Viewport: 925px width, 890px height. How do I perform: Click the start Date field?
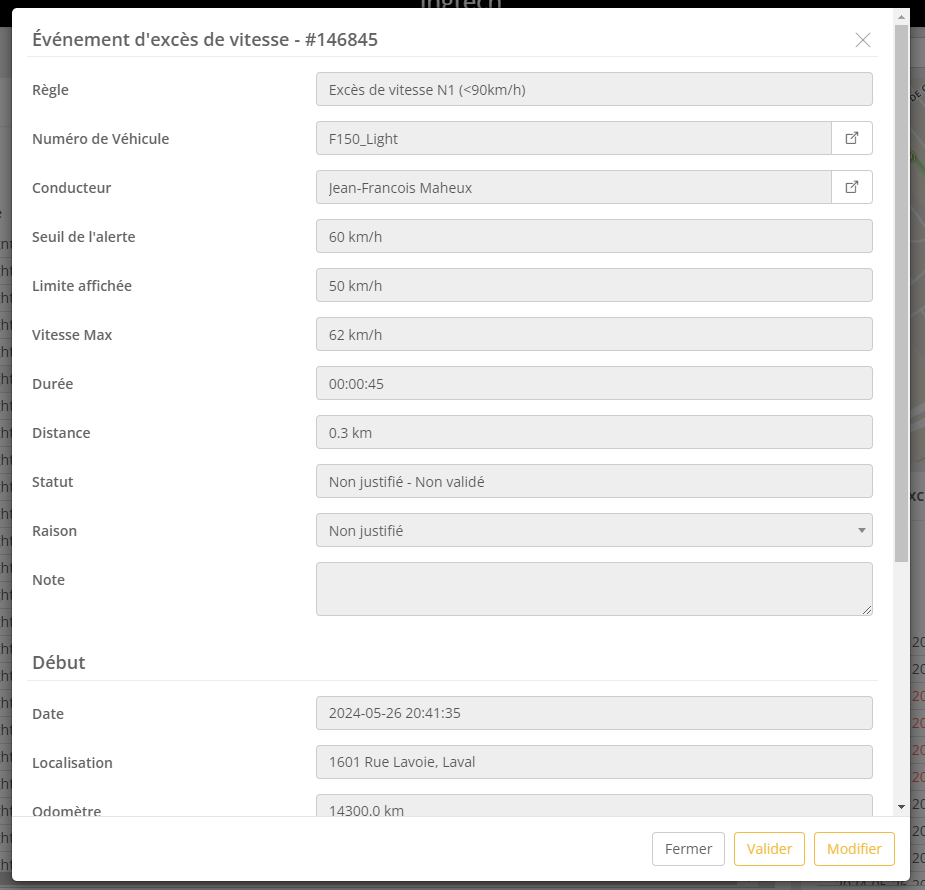(x=593, y=713)
